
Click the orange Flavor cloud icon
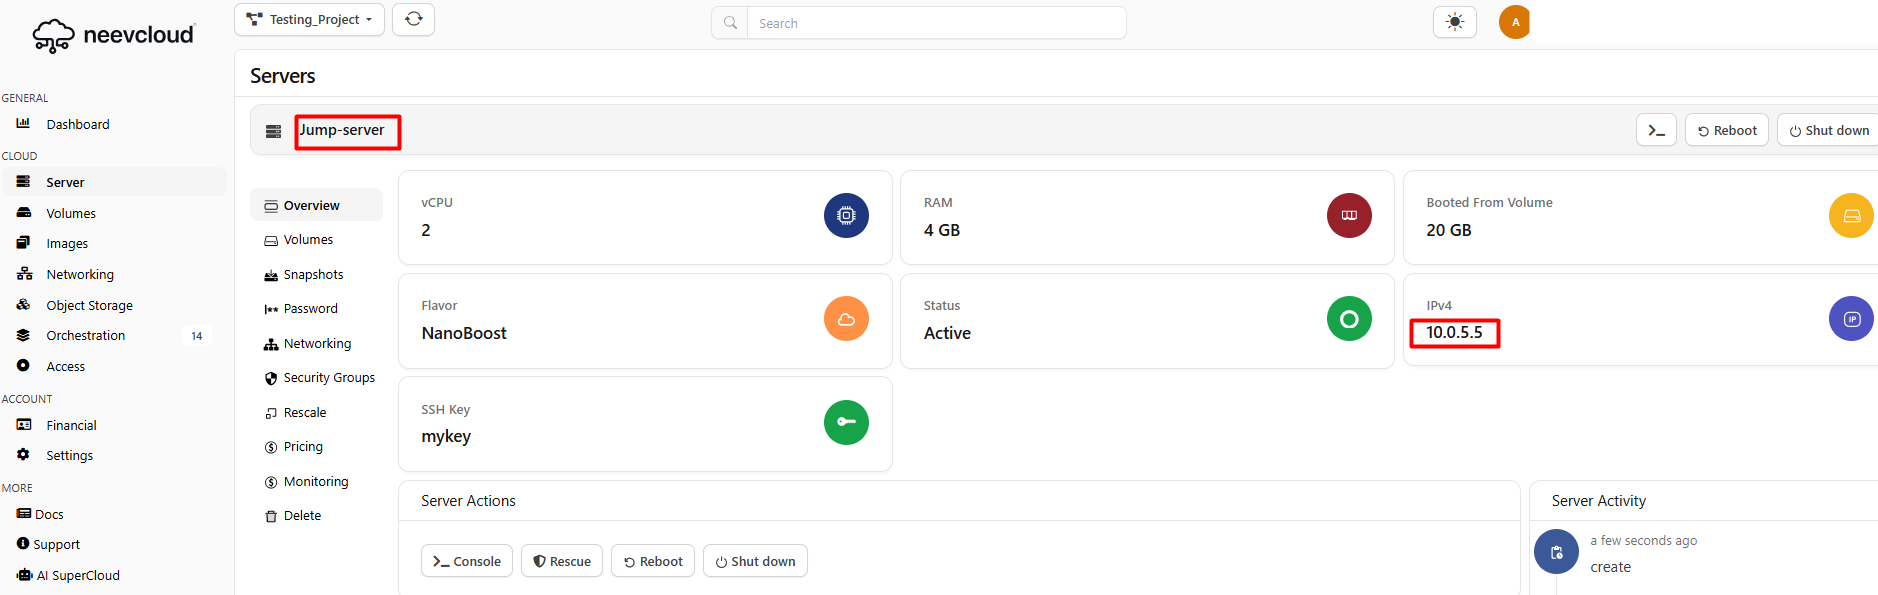[x=846, y=319]
